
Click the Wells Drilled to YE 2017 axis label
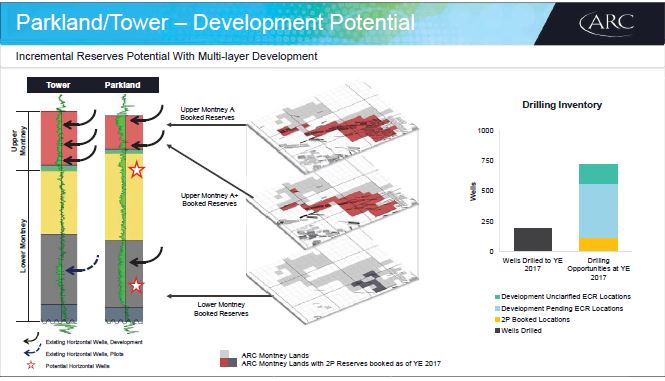pyautogui.click(x=533, y=264)
